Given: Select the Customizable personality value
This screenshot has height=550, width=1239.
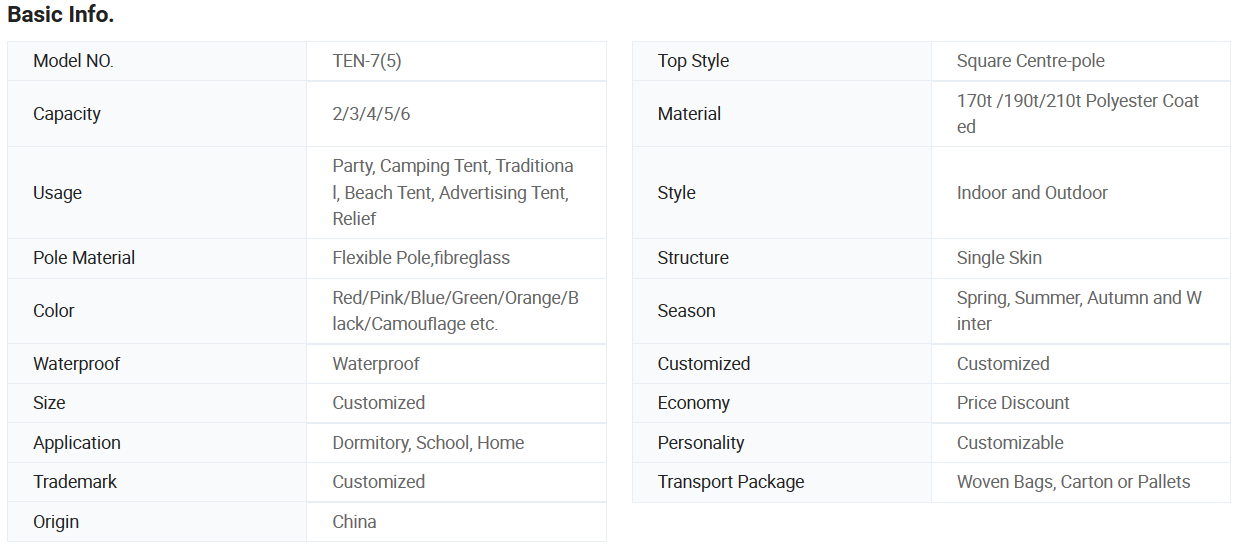Looking at the screenshot, I should [1010, 443].
